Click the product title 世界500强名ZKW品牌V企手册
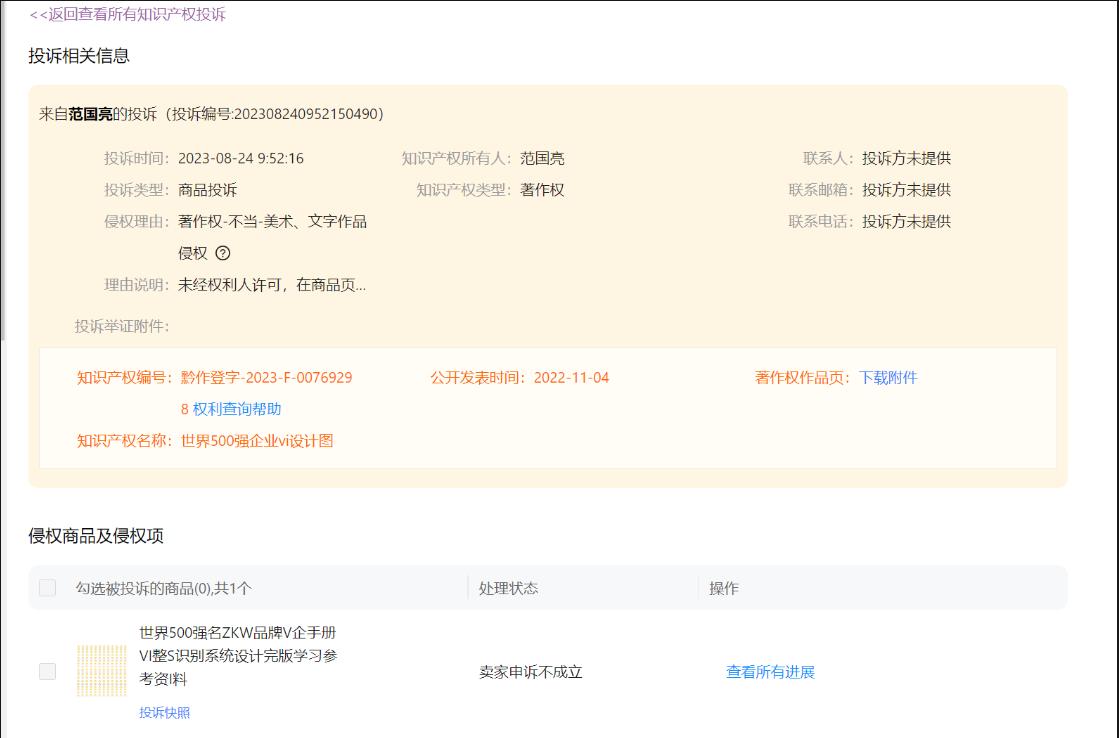Image resolution: width=1119 pixels, height=738 pixels. click(244, 633)
